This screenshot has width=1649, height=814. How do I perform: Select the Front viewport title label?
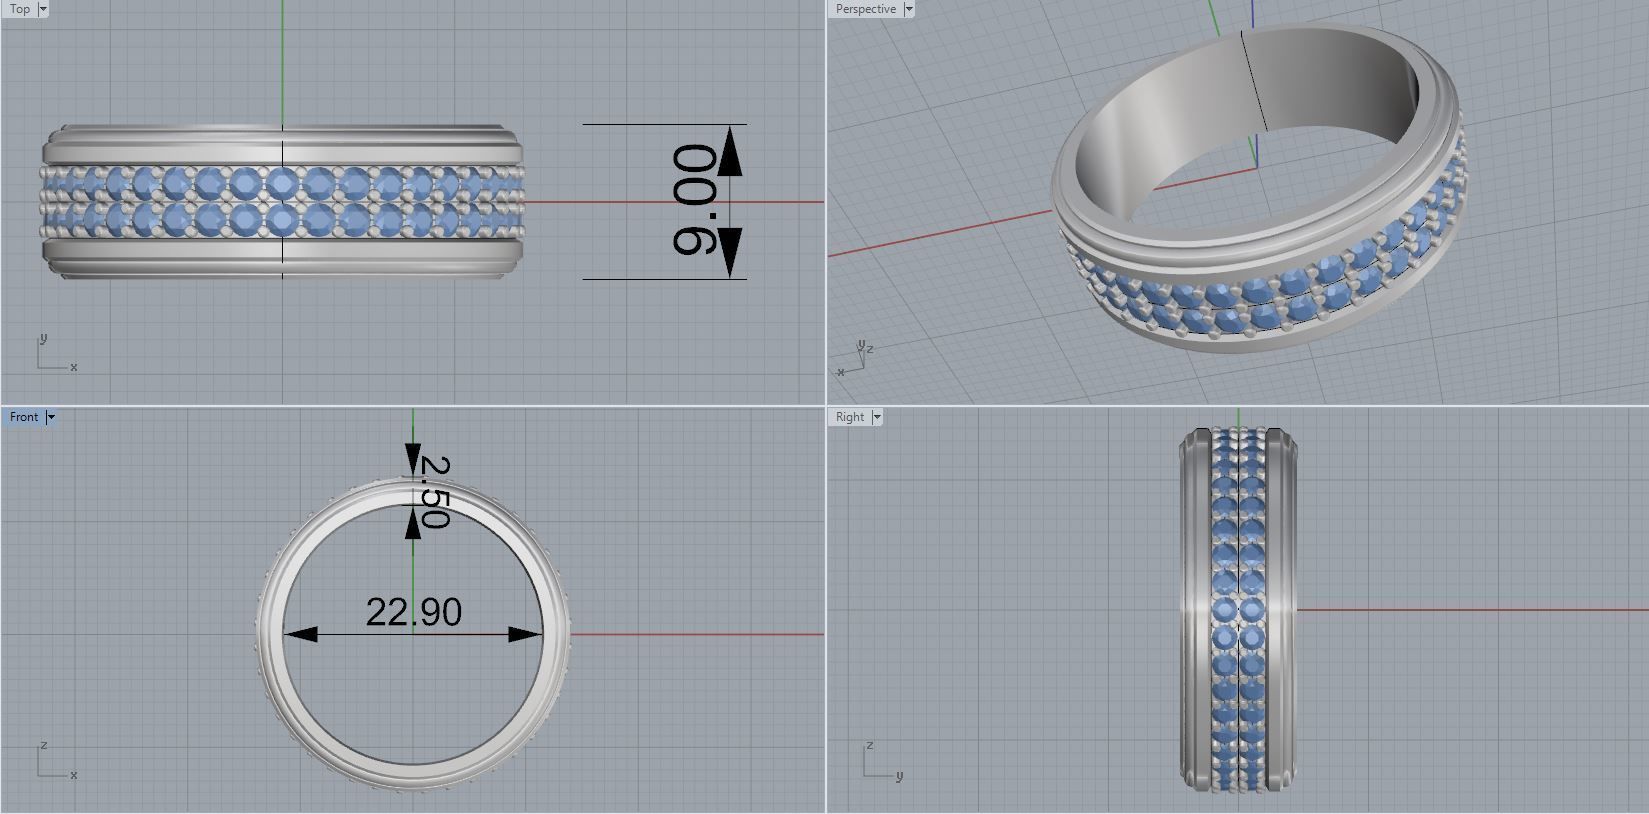pyautogui.click(x=24, y=417)
